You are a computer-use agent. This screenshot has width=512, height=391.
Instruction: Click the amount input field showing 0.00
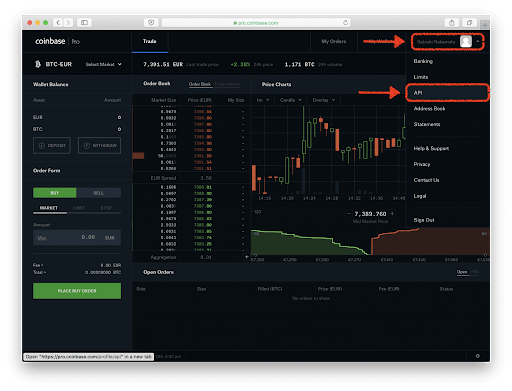click(x=77, y=237)
